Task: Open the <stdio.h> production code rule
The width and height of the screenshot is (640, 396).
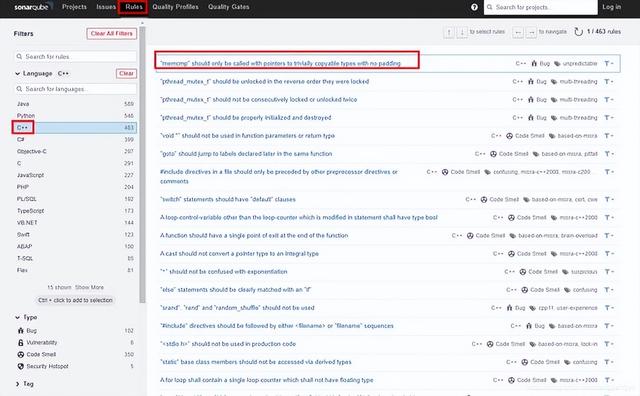Action: [x=228, y=344]
